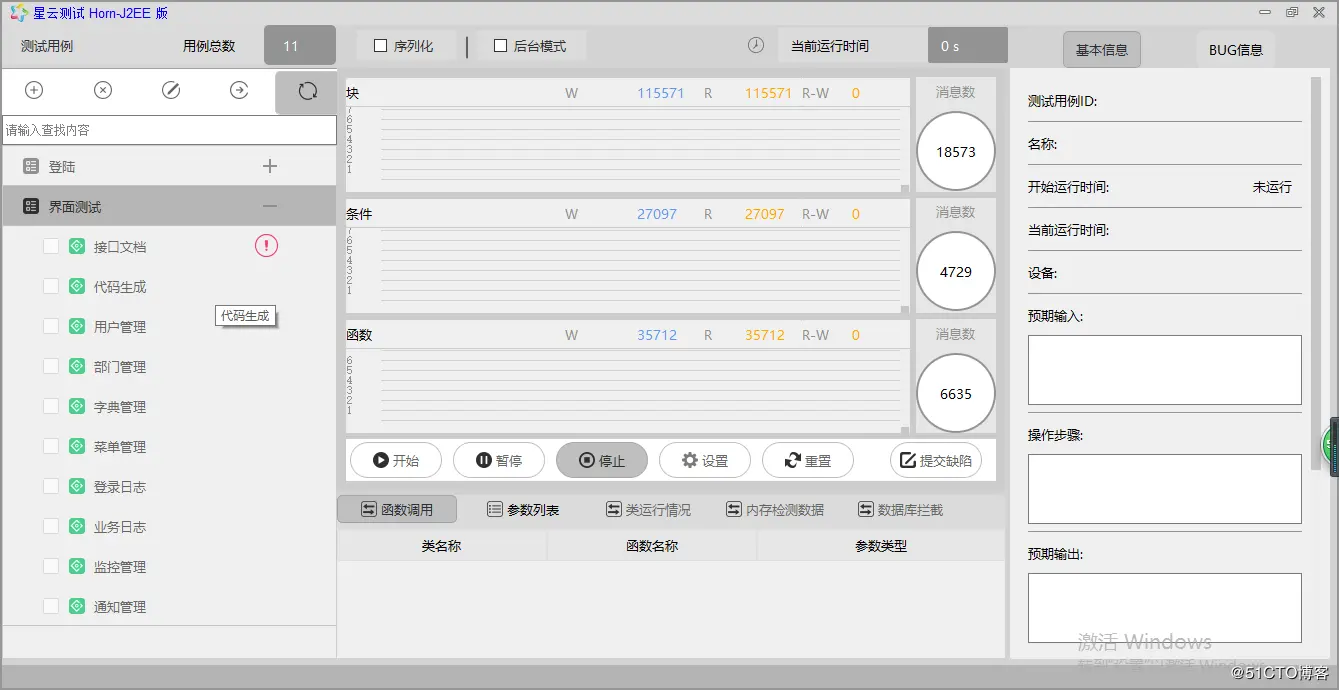
Task: Click the 星云测试 app logo icon
Action: [x=18, y=12]
